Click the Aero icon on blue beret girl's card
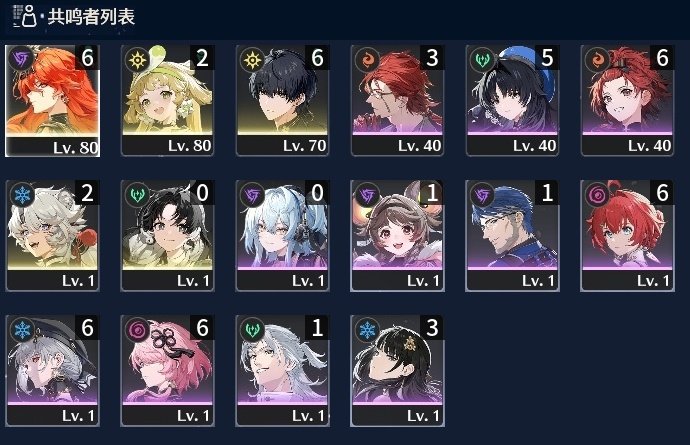 point(482,59)
